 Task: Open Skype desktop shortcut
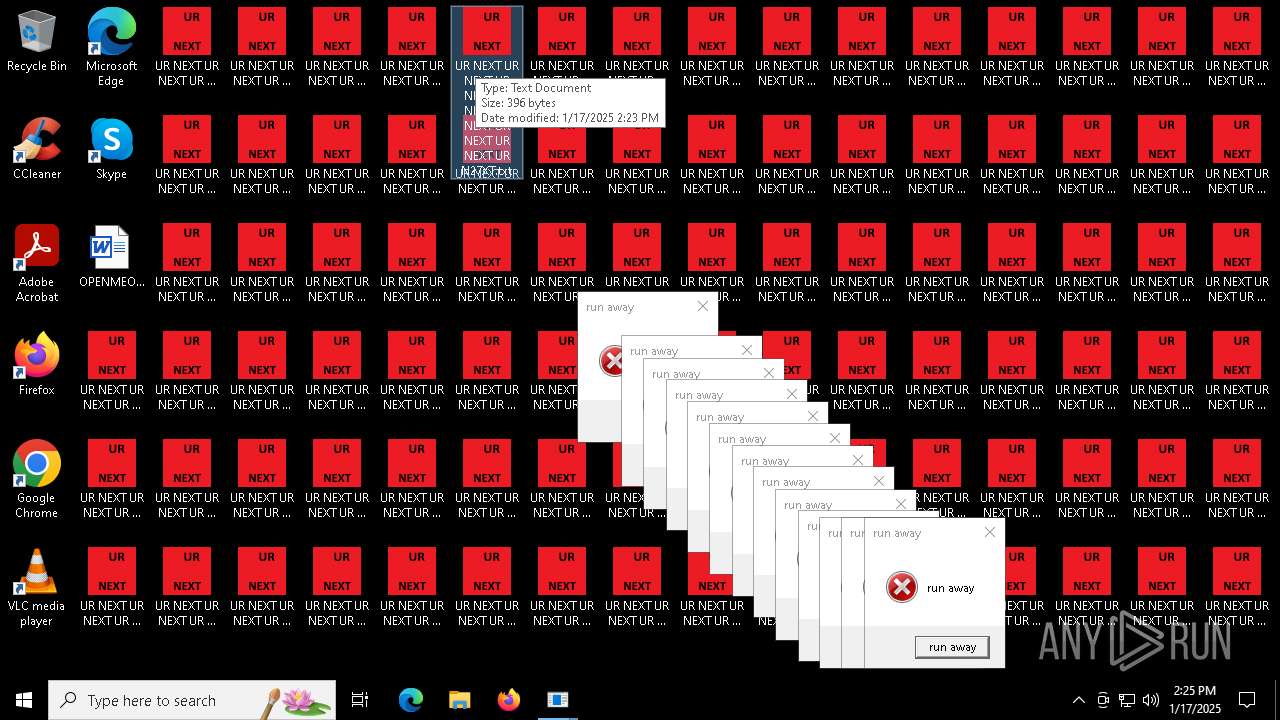pos(111,149)
